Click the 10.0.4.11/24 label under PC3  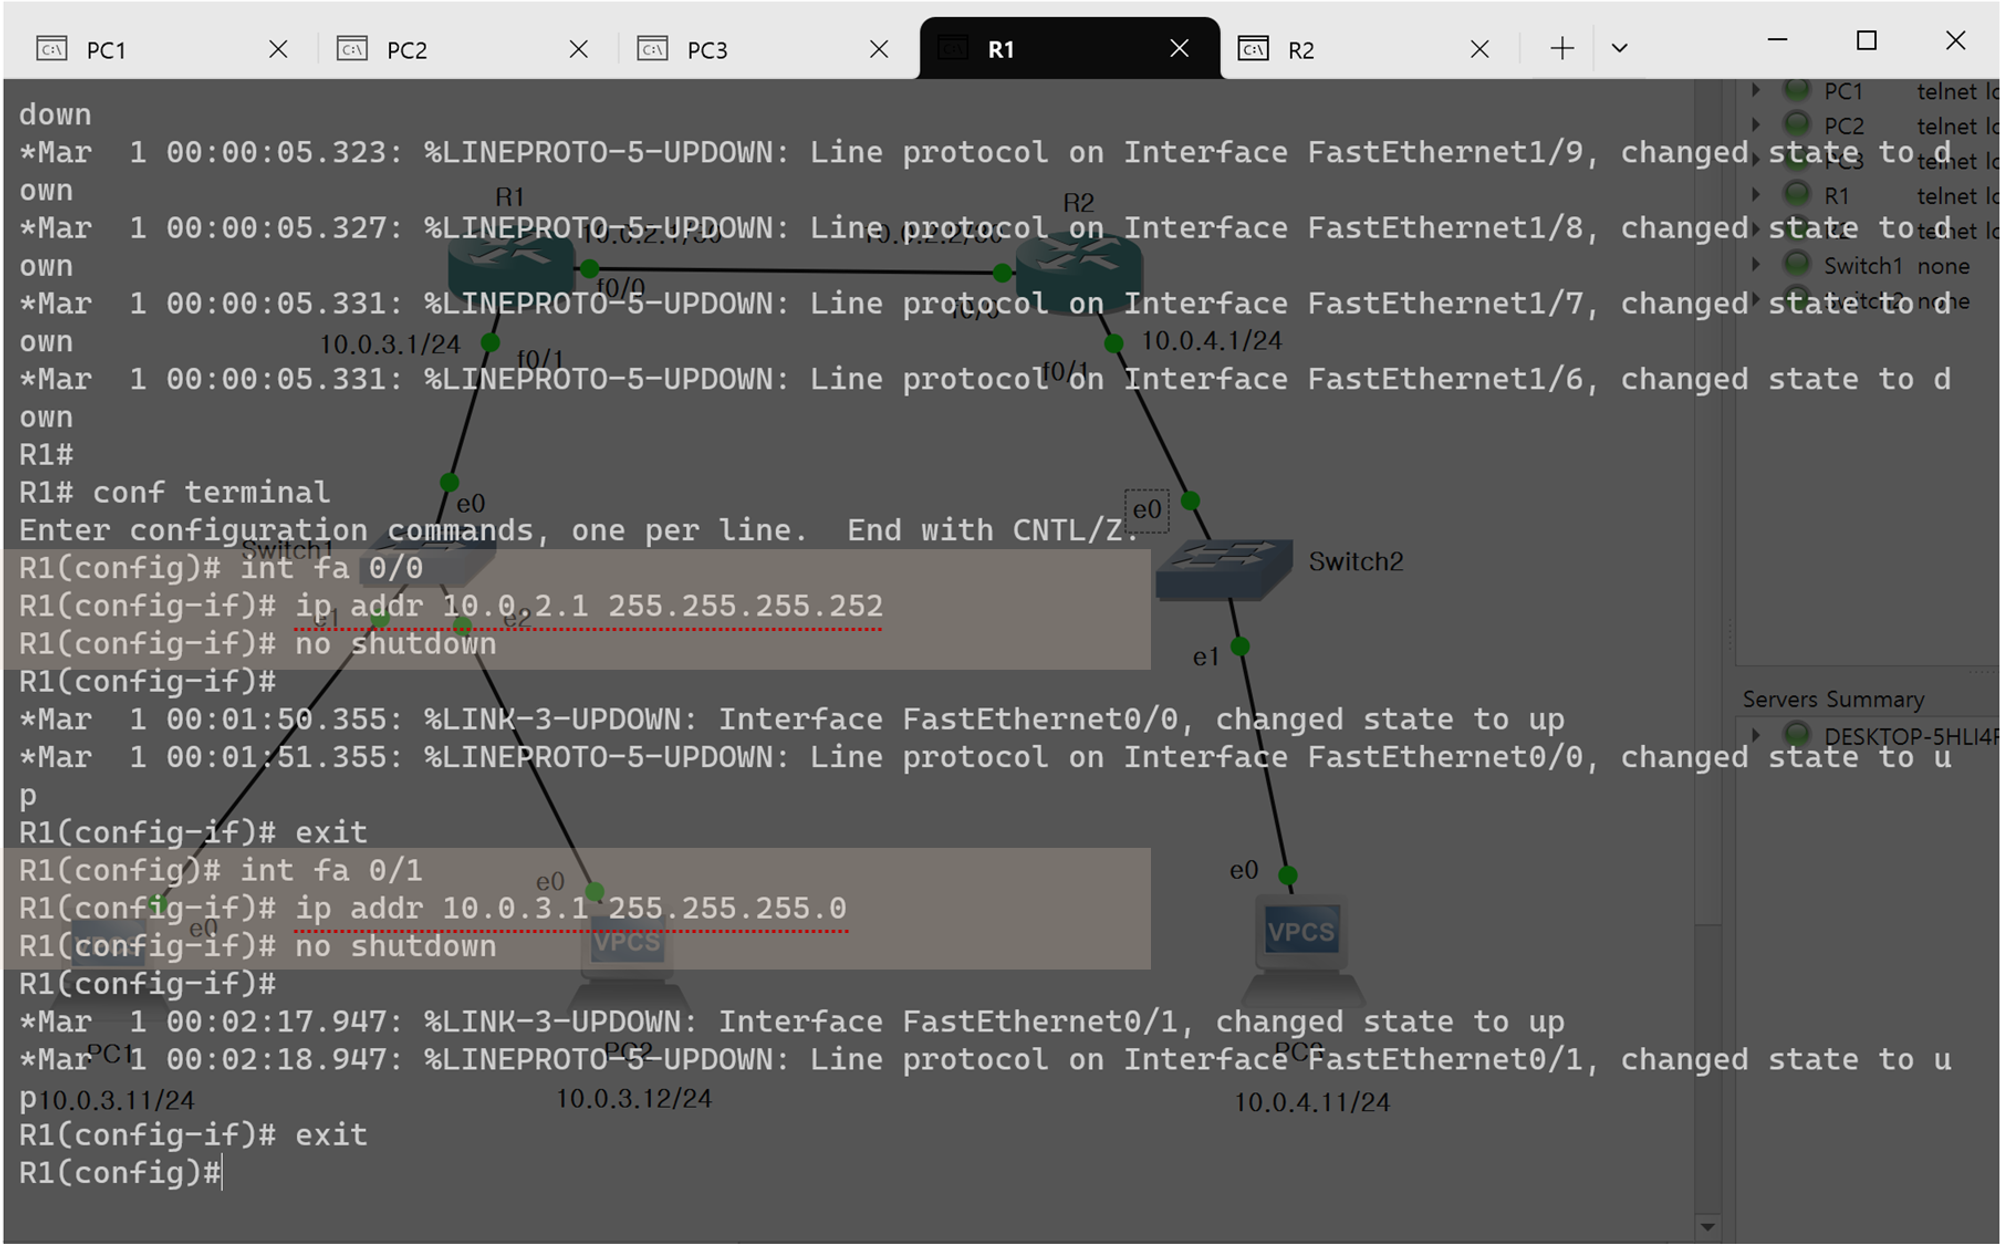click(1311, 1102)
